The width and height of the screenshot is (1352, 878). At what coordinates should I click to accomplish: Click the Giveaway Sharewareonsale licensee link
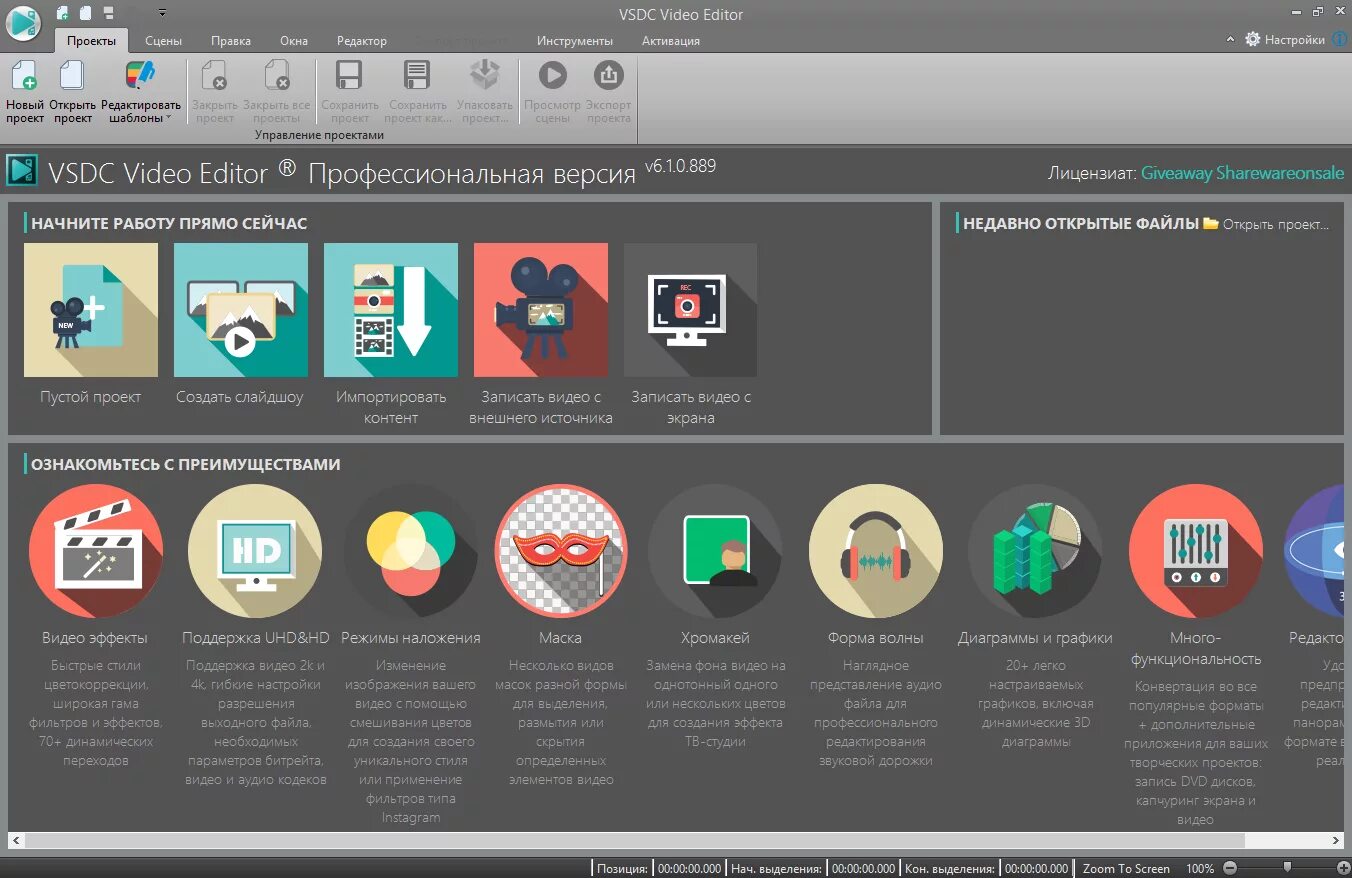point(1243,173)
